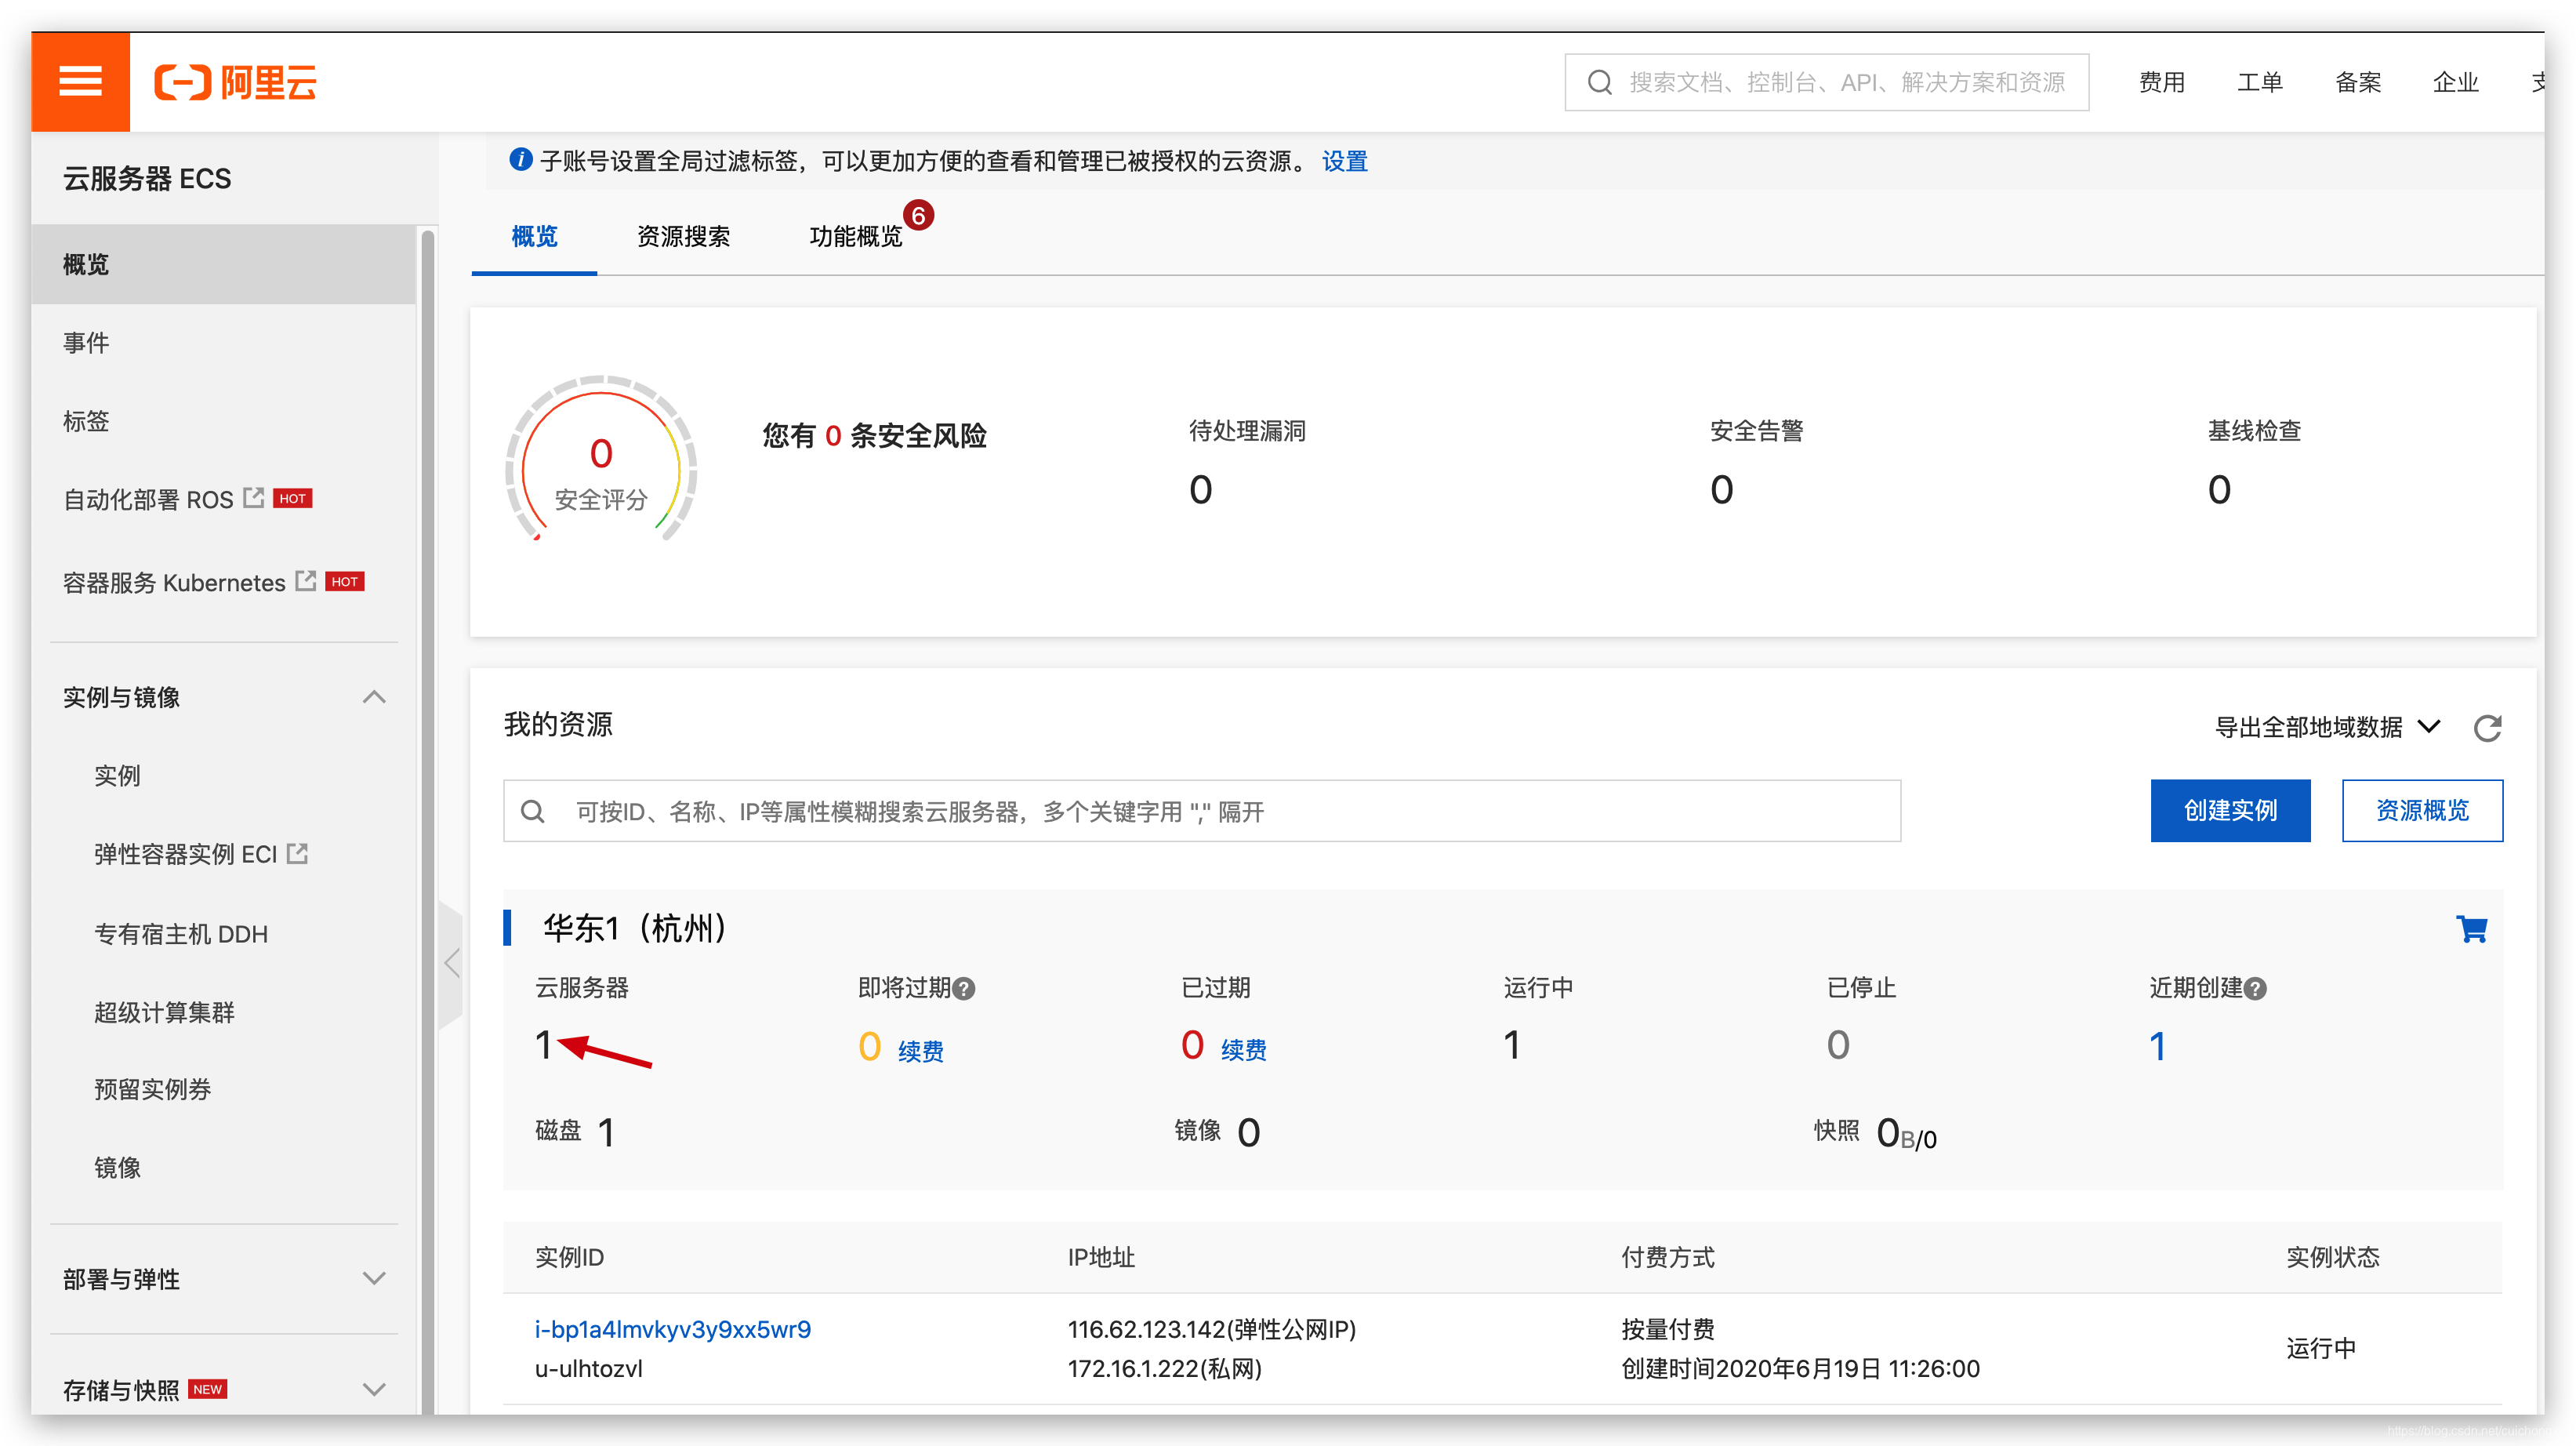Select 专有宿主机 DDH in the sidebar

point(181,934)
